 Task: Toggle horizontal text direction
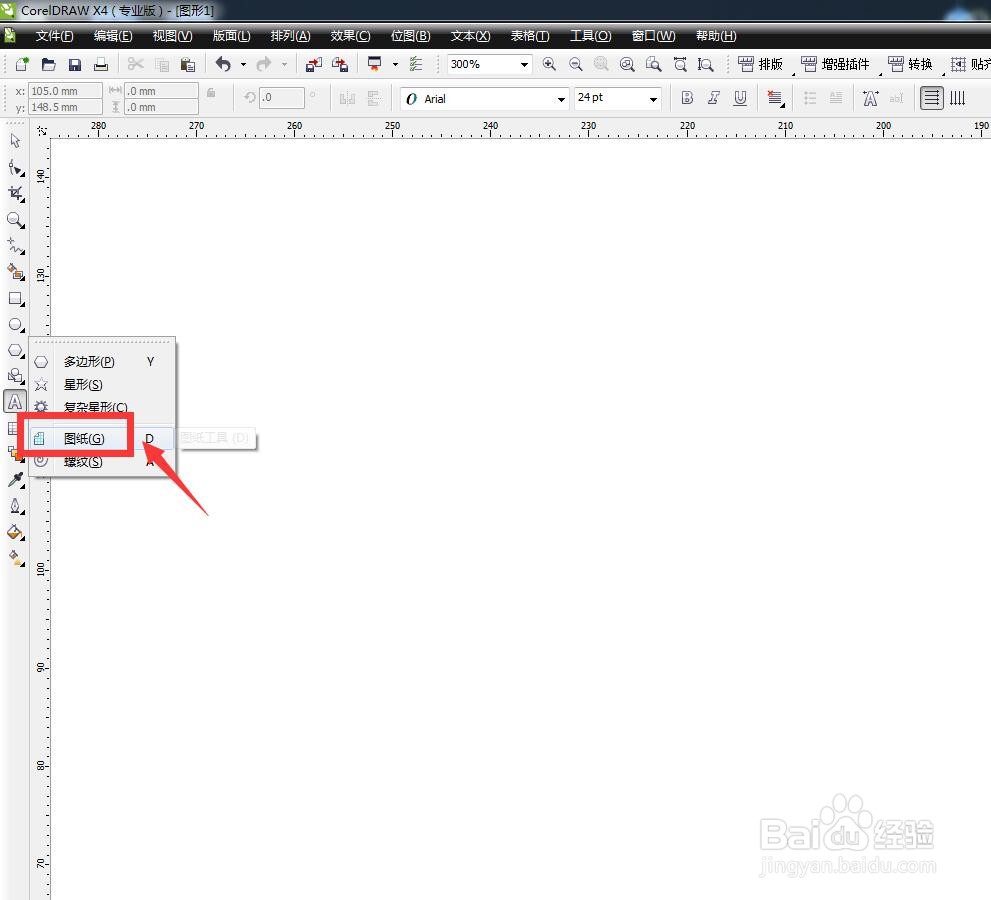tap(932, 98)
